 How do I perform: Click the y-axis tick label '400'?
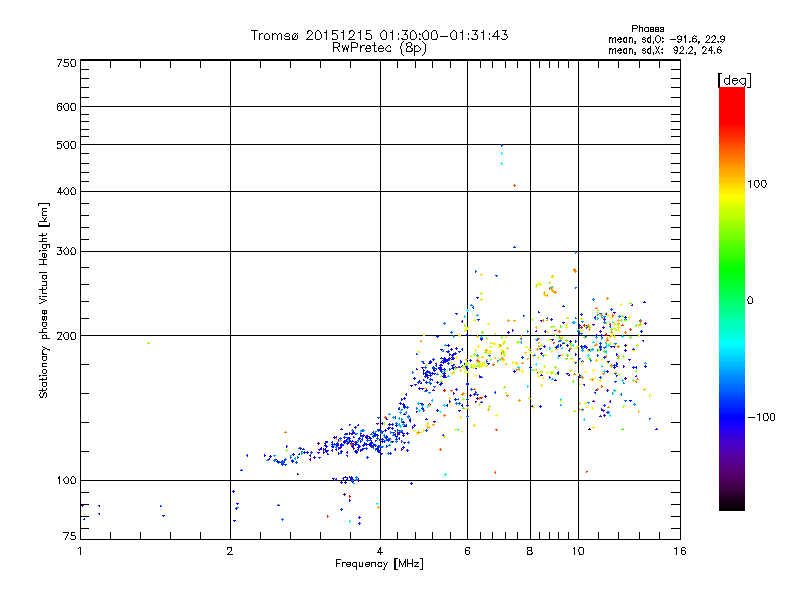pyautogui.click(x=67, y=192)
